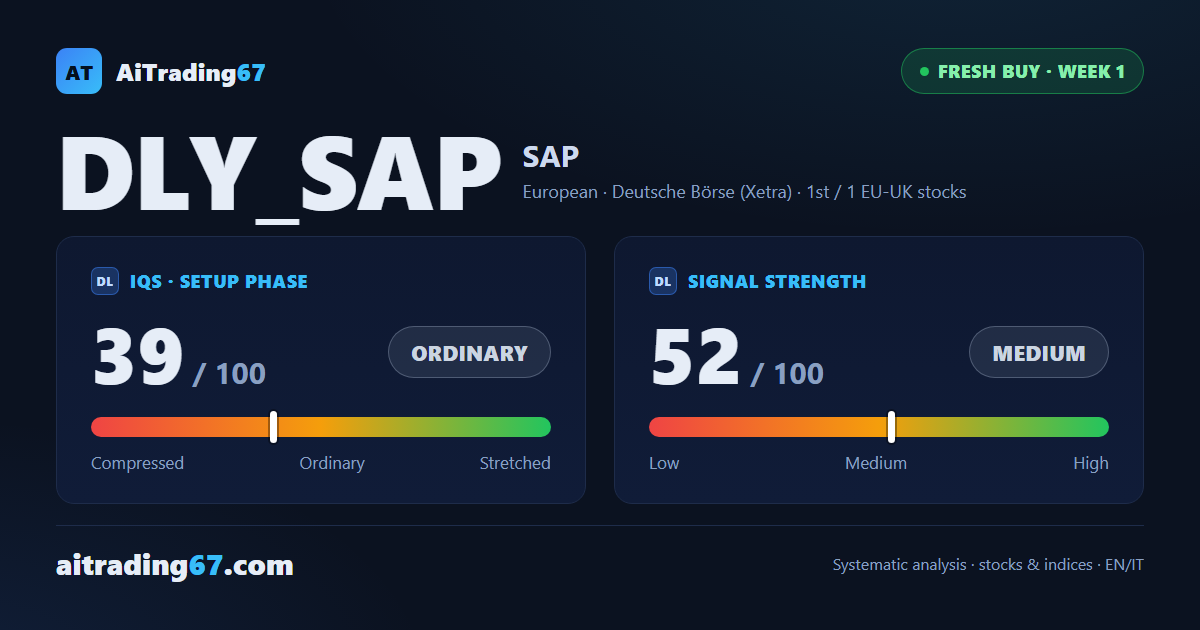Click the AT logo icon
The image size is (1200, 630).
[x=79, y=71]
